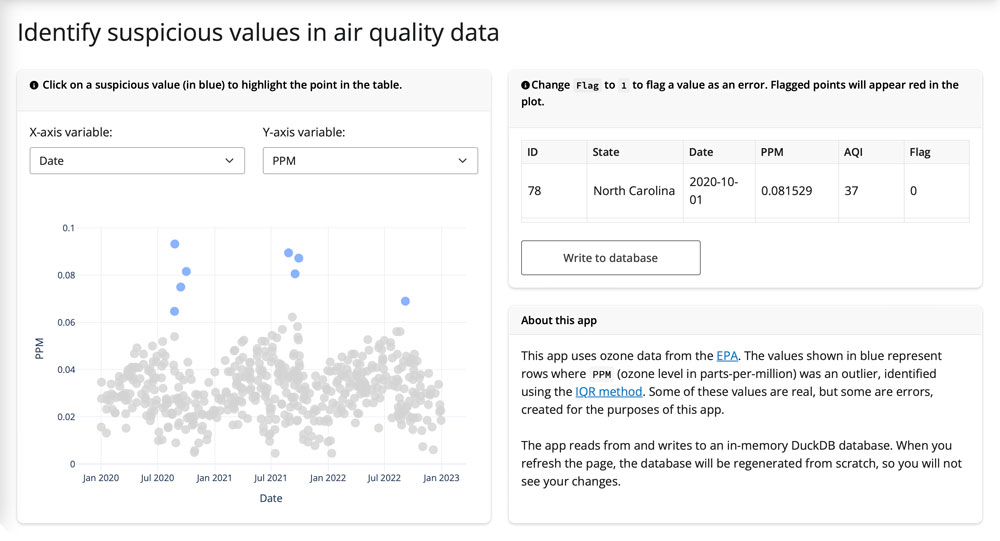This screenshot has height=541, width=1000.
Task: Click the ID column header
Action: (x=533, y=152)
